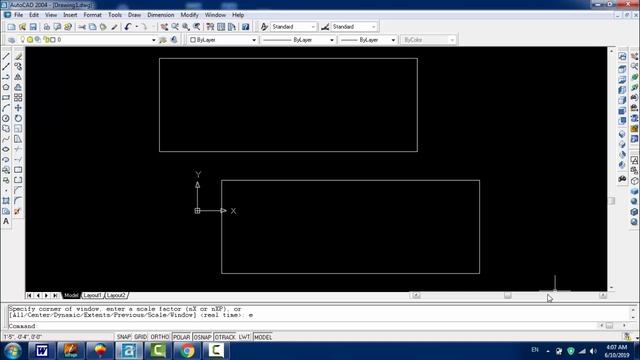The width and height of the screenshot is (640, 360).
Task: Open the Format menu
Action: tap(92, 15)
